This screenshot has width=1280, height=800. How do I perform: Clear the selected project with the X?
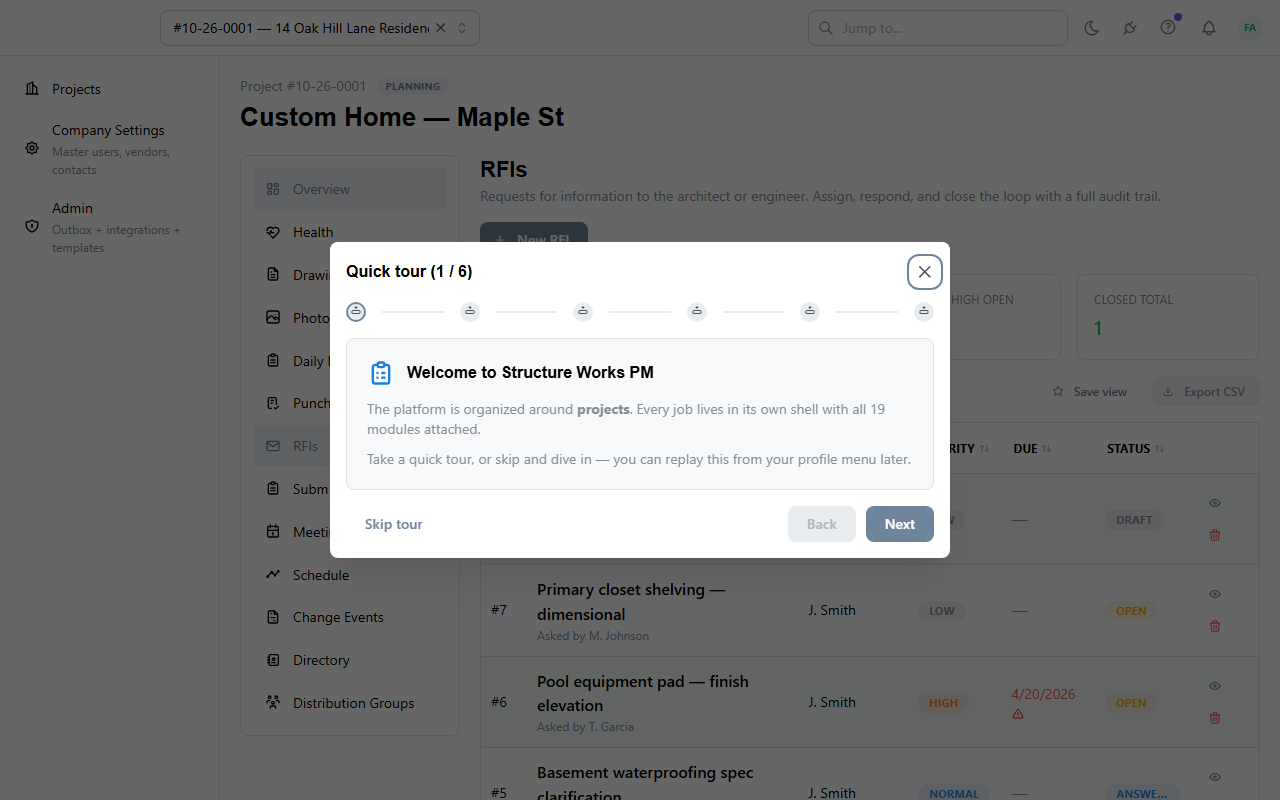click(441, 28)
